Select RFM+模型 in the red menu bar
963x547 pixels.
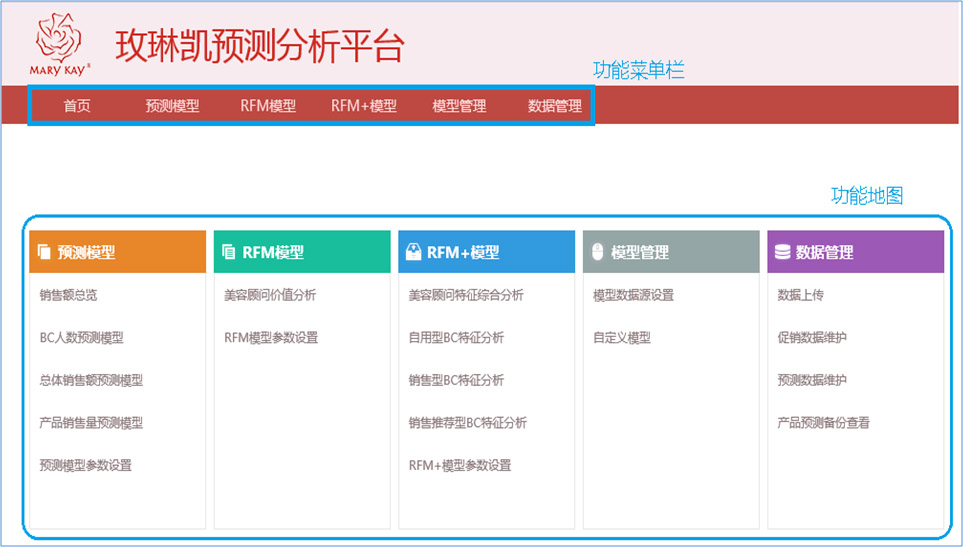point(364,106)
